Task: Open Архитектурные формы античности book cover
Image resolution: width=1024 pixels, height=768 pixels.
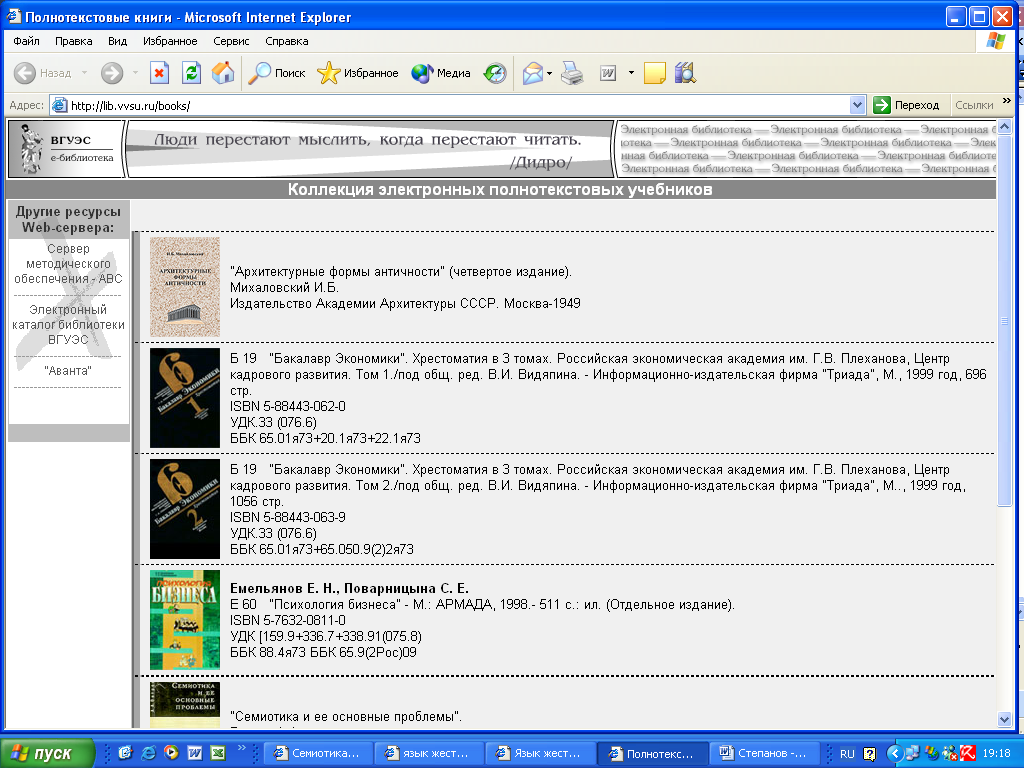Action: [185, 287]
